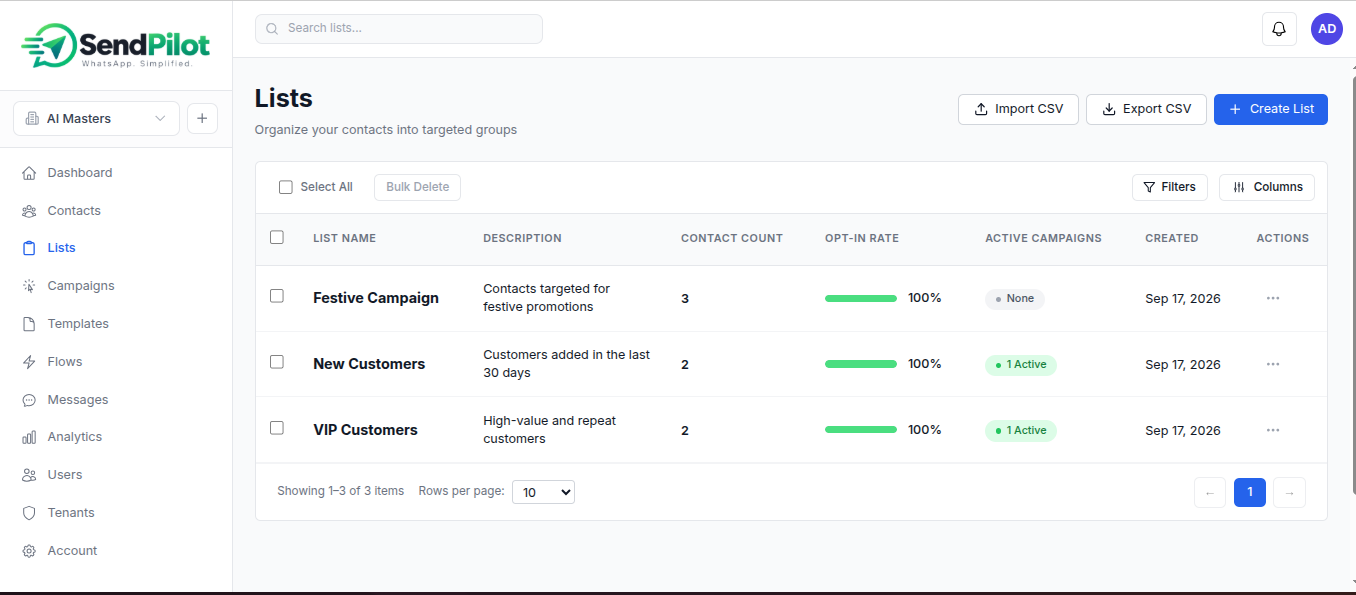Click 'Contacts targeted for festive promotions' description
Screen dimensions: 1356x595
(x=546, y=298)
